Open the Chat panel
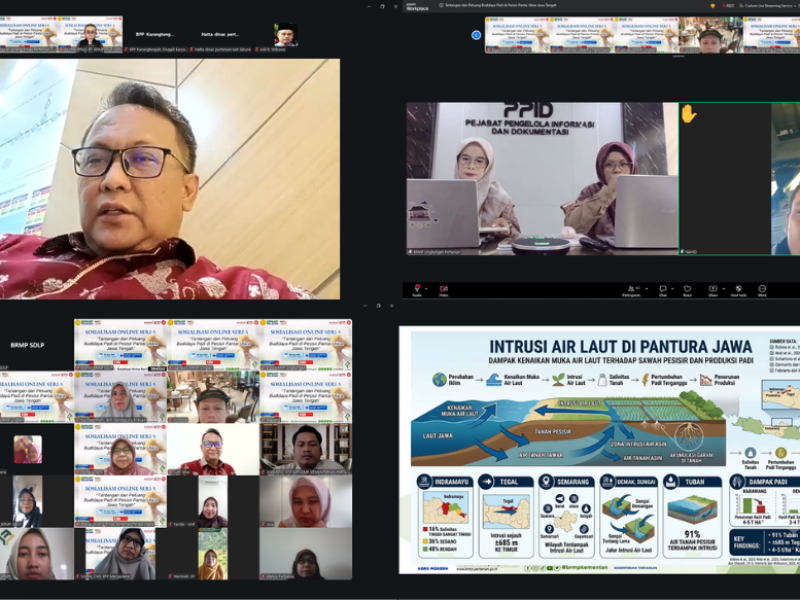Screen dimensions: 800x600 (x=663, y=290)
